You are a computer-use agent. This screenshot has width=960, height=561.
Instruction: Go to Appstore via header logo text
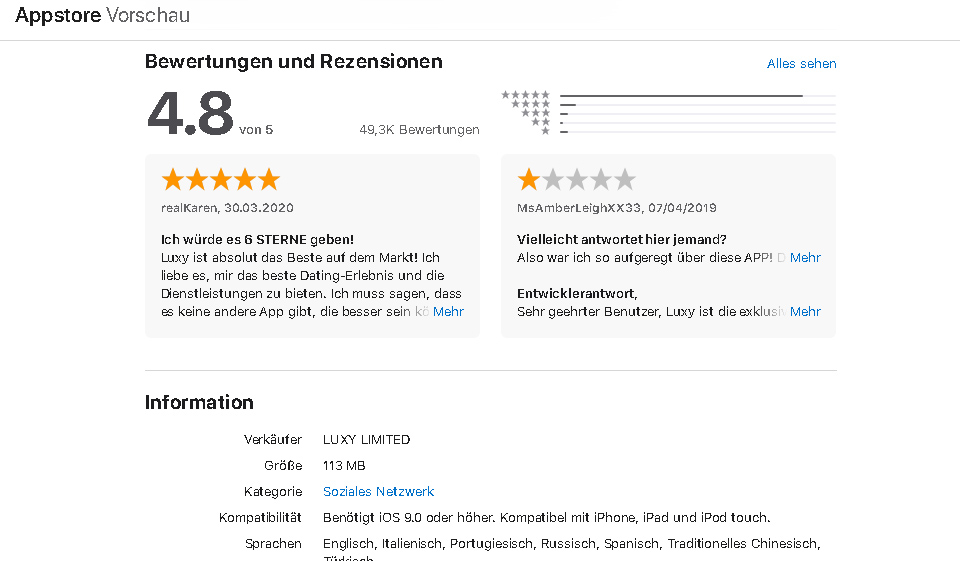click(x=58, y=16)
